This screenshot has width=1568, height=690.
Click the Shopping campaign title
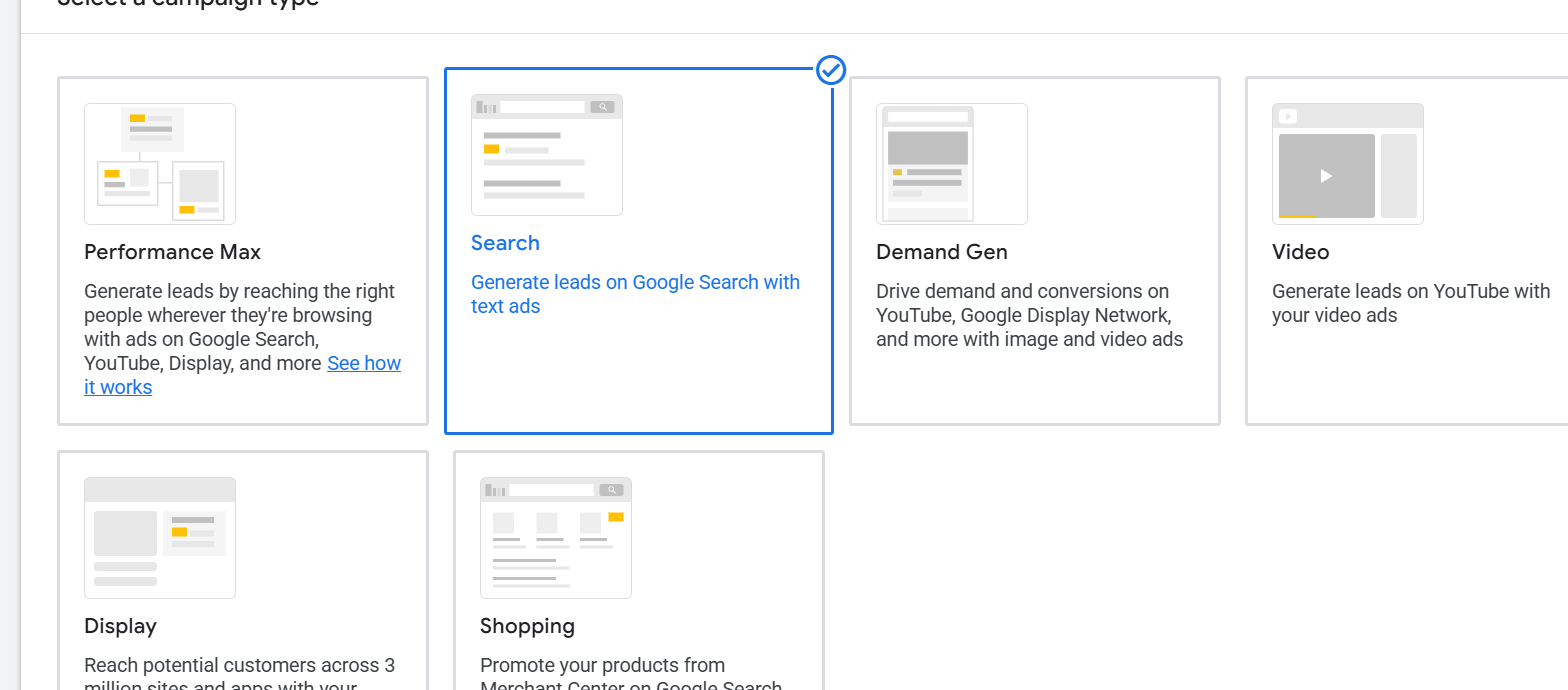(x=527, y=626)
